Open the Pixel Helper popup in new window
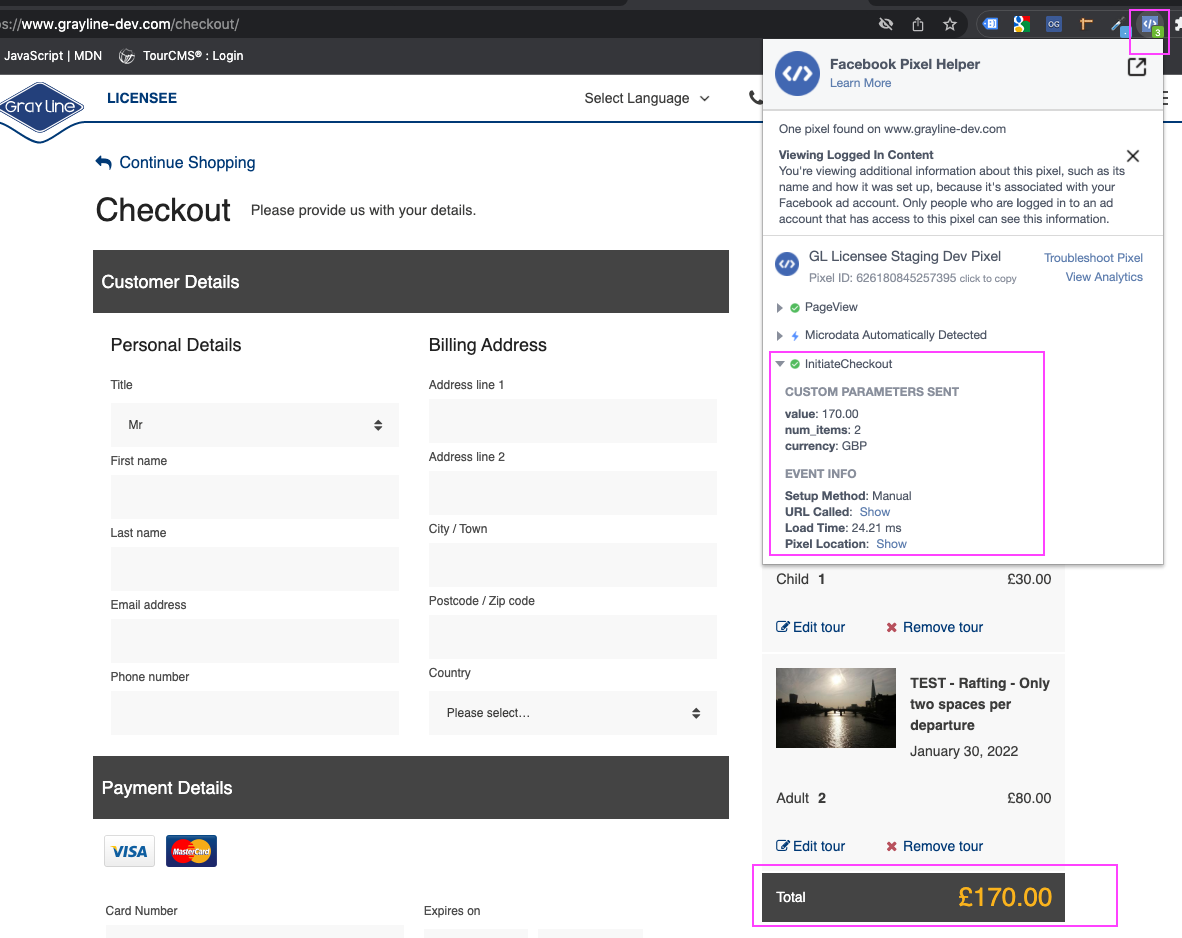This screenshot has width=1182, height=938. point(1137,66)
